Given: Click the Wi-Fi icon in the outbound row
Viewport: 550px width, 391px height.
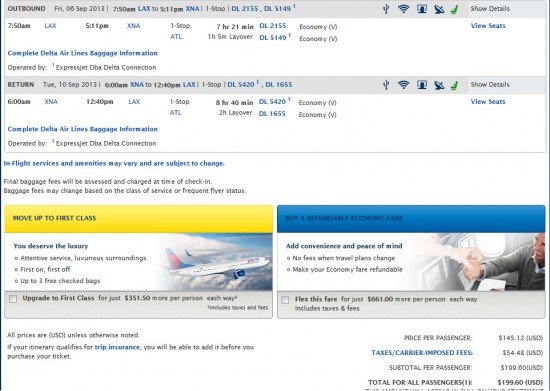Looking at the screenshot, I should pos(404,8).
